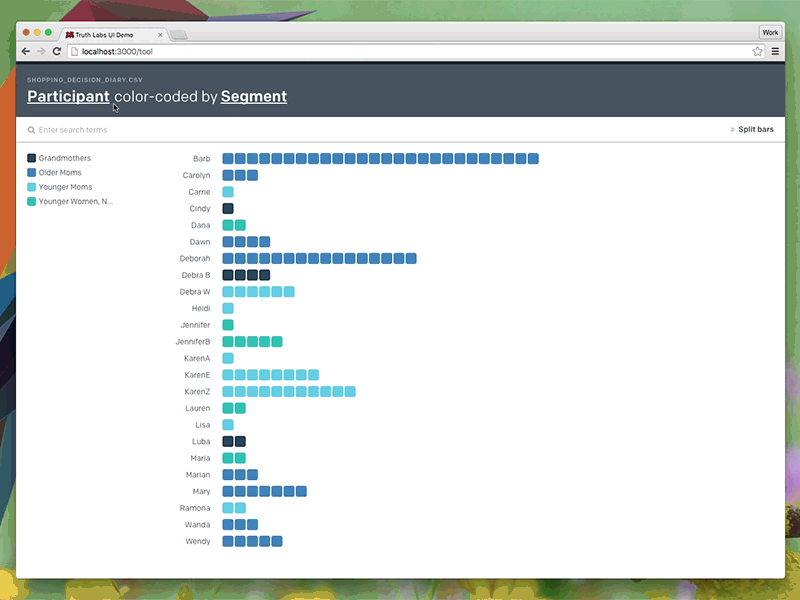Select the Younger Moms legend label
Screen dimensions: 800x600
pos(65,187)
